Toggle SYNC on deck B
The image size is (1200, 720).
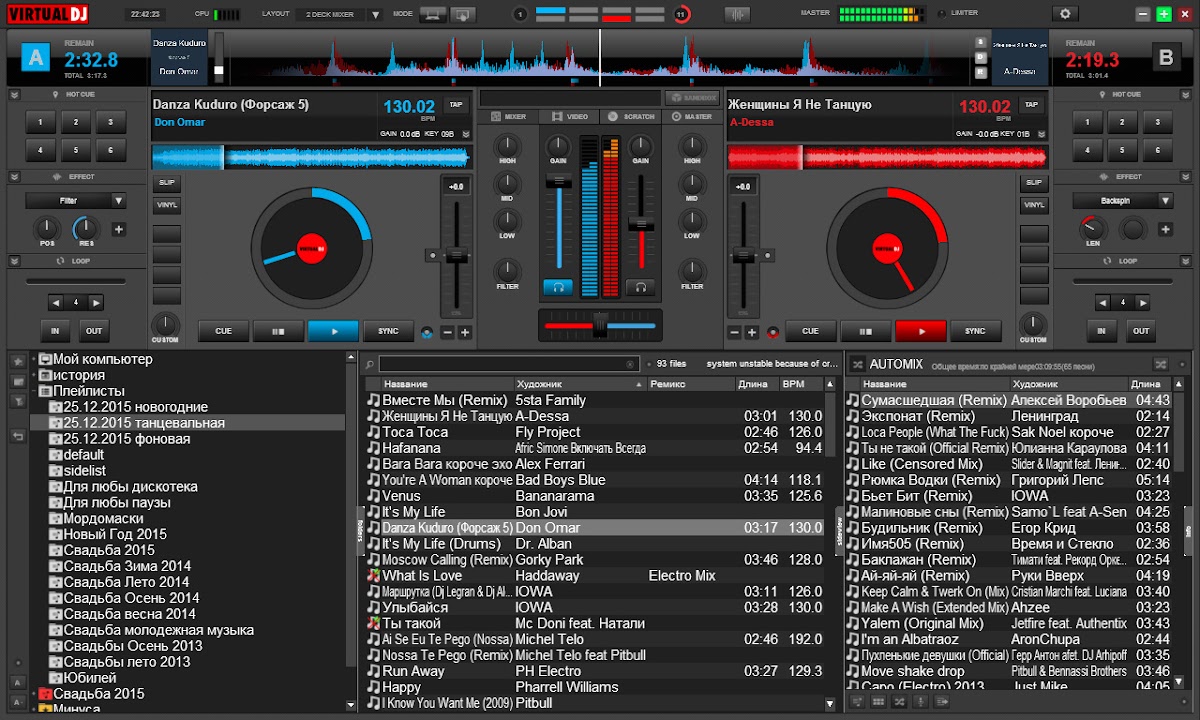coord(975,331)
